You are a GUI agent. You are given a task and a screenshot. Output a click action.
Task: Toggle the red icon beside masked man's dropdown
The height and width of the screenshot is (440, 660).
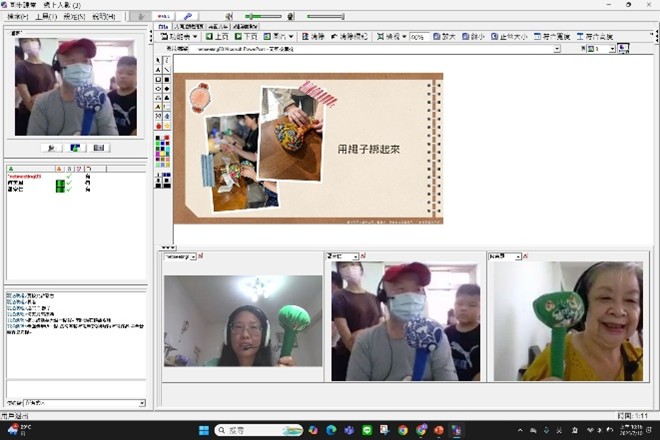coord(363,256)
